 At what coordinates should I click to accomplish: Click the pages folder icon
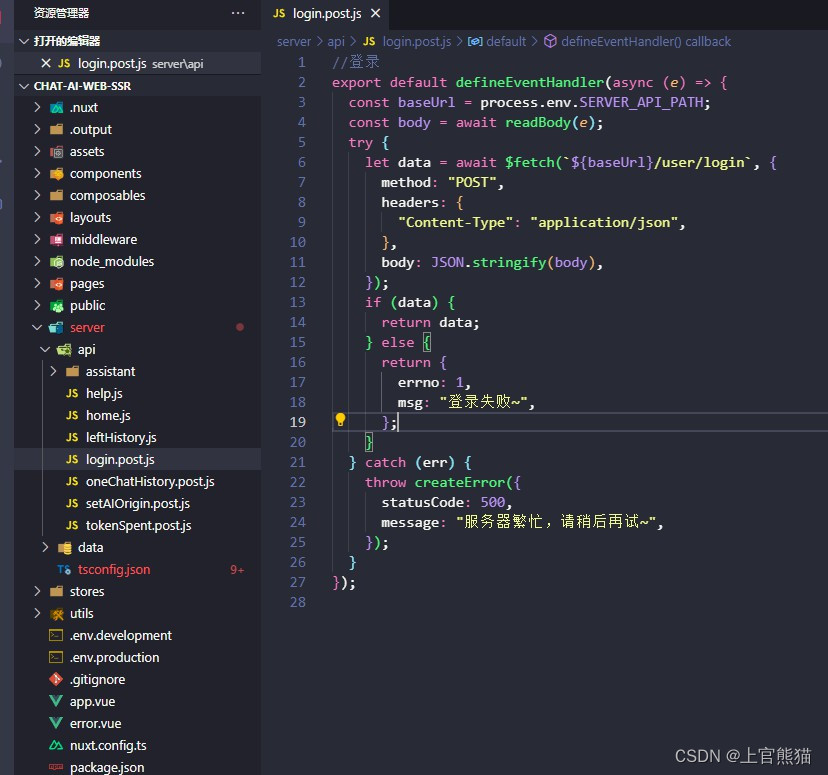[57, 284]
